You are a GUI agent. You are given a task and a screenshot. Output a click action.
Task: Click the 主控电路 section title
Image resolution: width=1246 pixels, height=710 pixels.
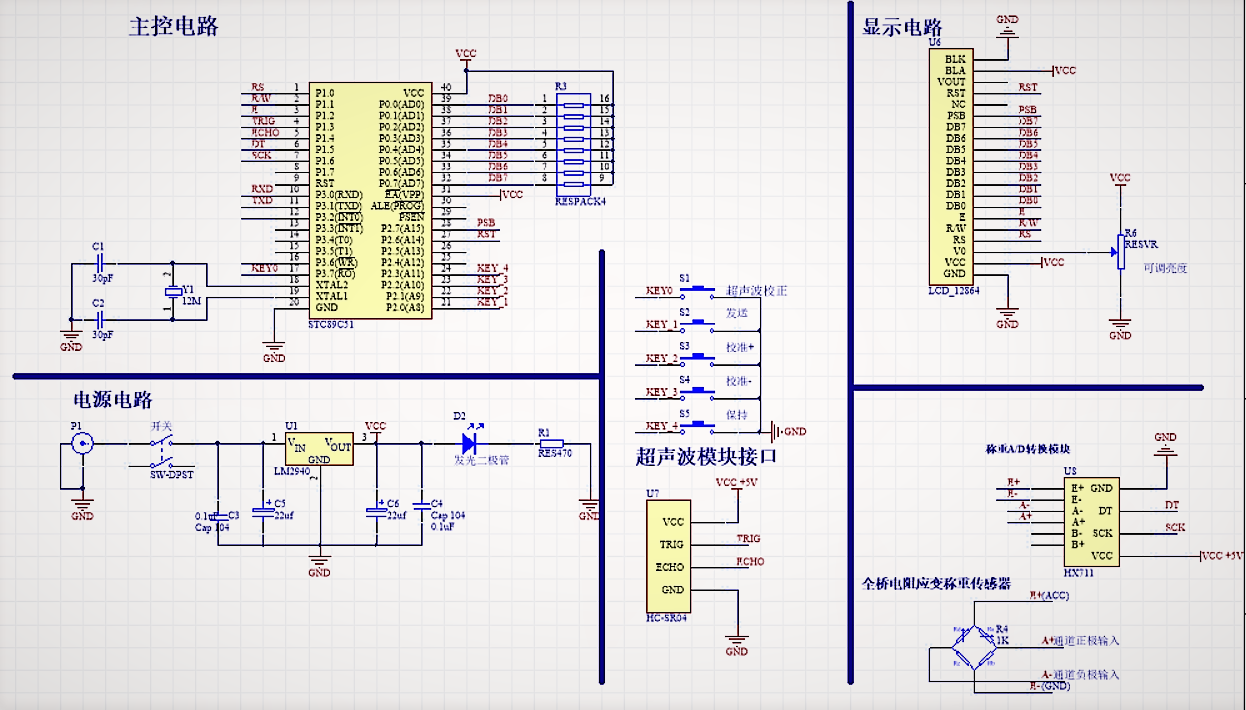tap(174, 27)
